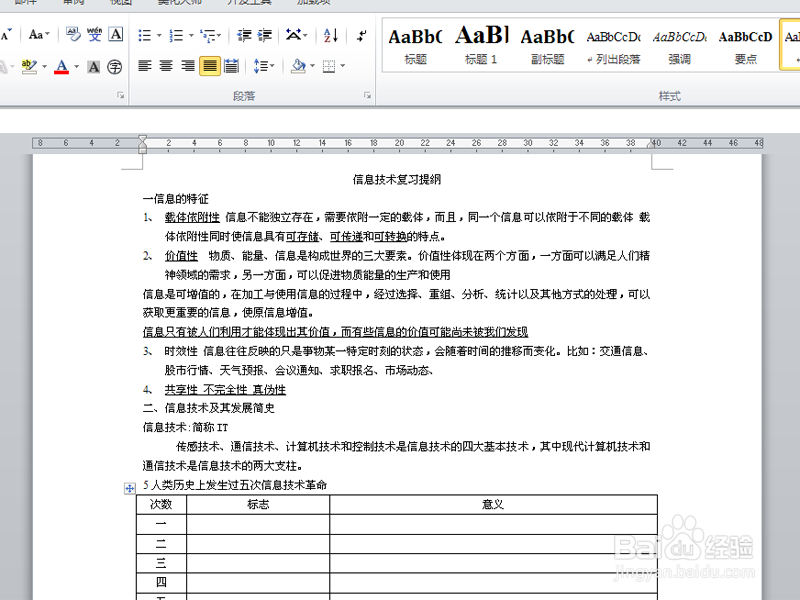The width and height of the screenshot is (800, 600).
Task: Toggle Align Left for the paragraph
Action: coord(145,66)
